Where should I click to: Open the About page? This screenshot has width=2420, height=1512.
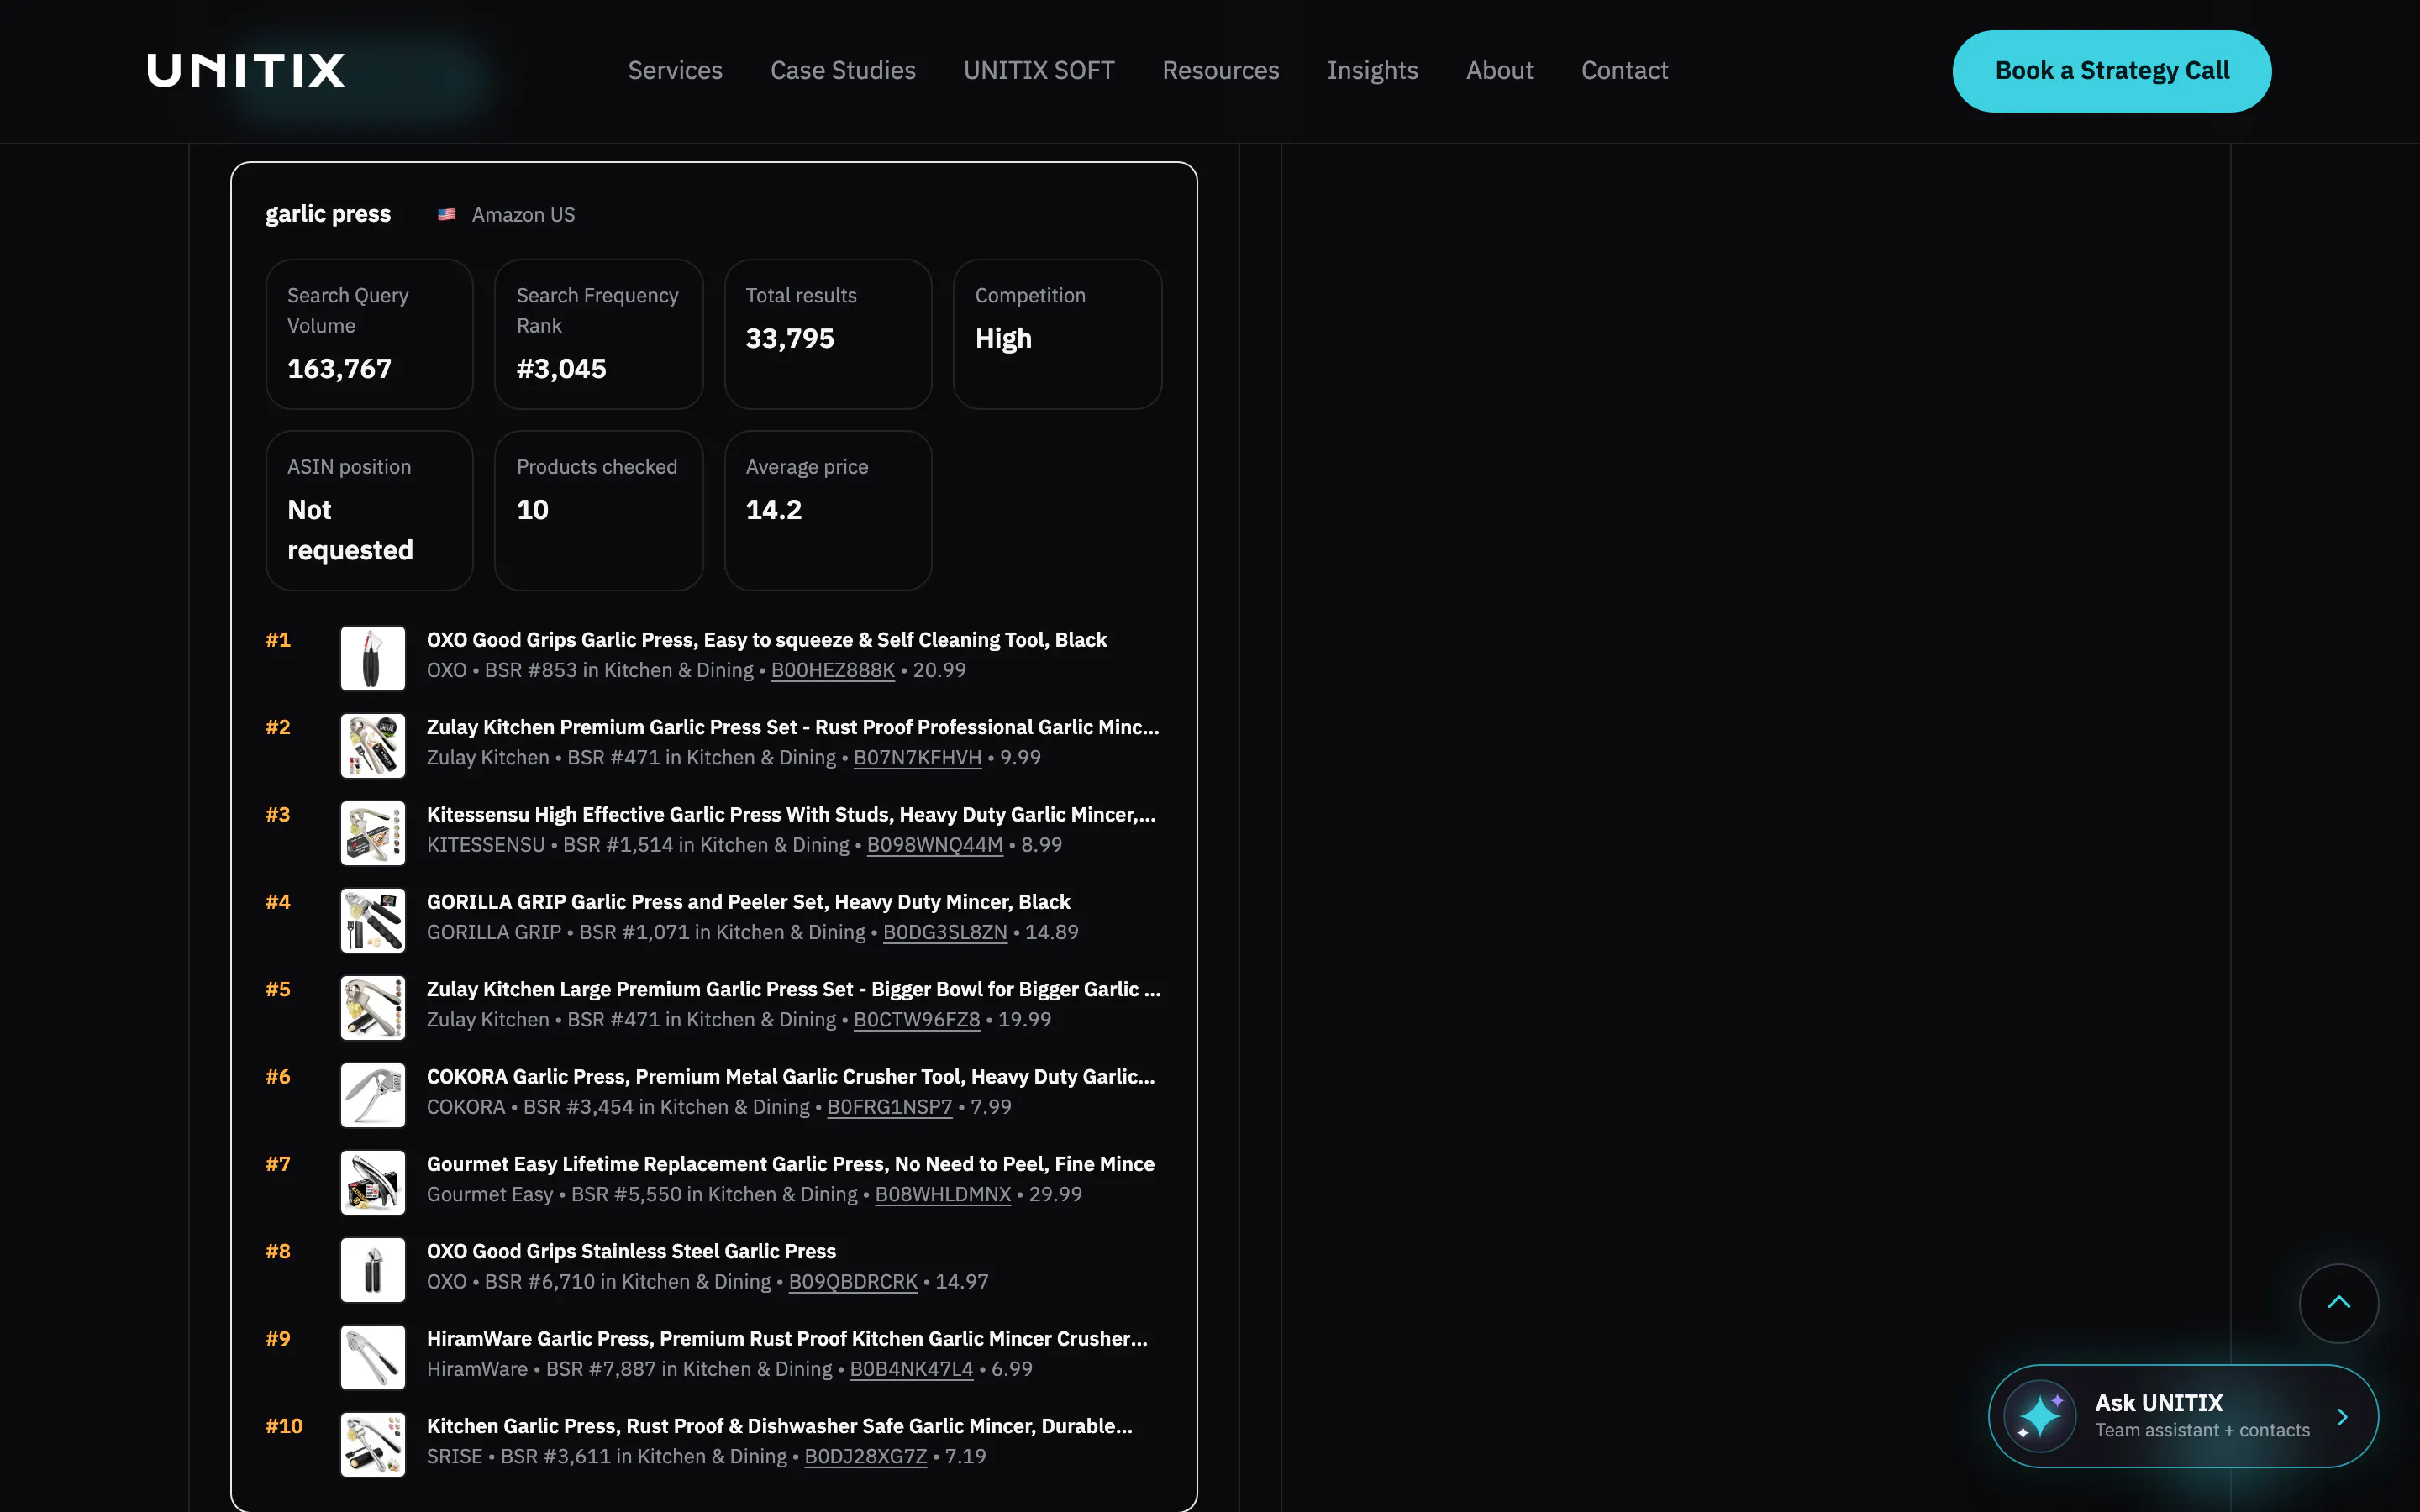click(1500, 70)
